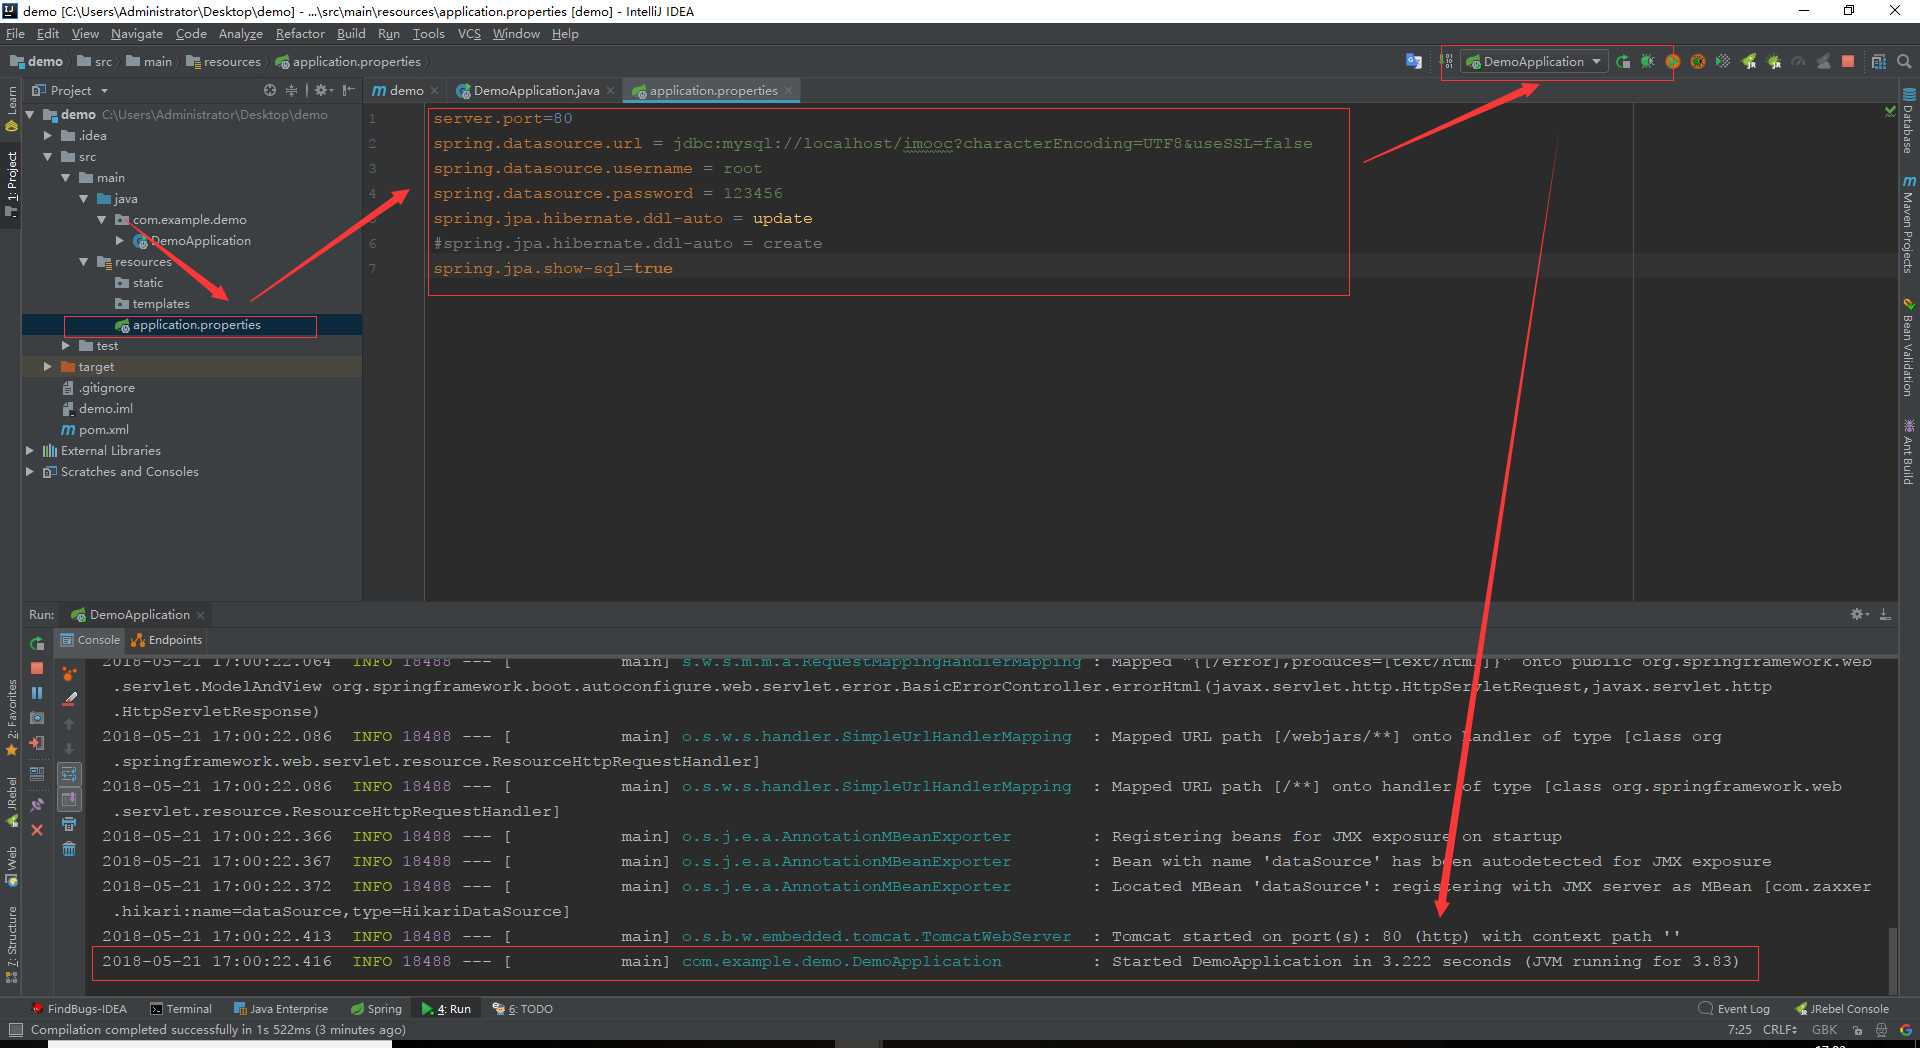The height and width of the screenshot is (1048, 1920).
Task: Rerun DemoApplication from the Run panel
Action: 37,643
